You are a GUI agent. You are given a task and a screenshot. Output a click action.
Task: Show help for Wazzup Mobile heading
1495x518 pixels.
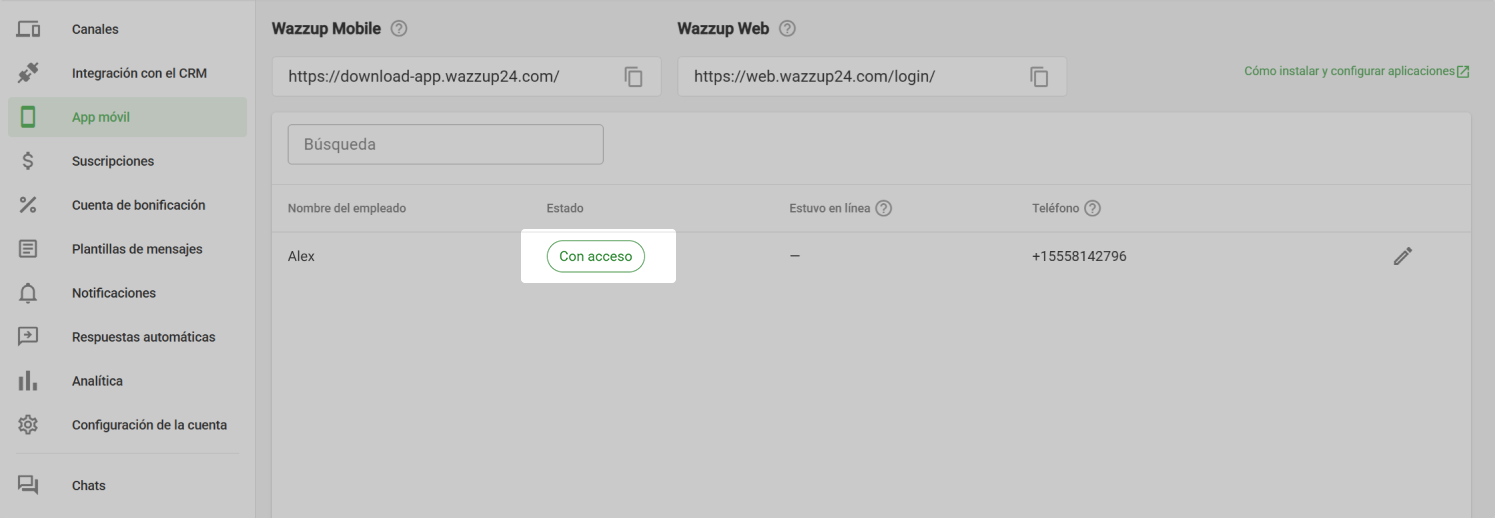tap(399, 29)
